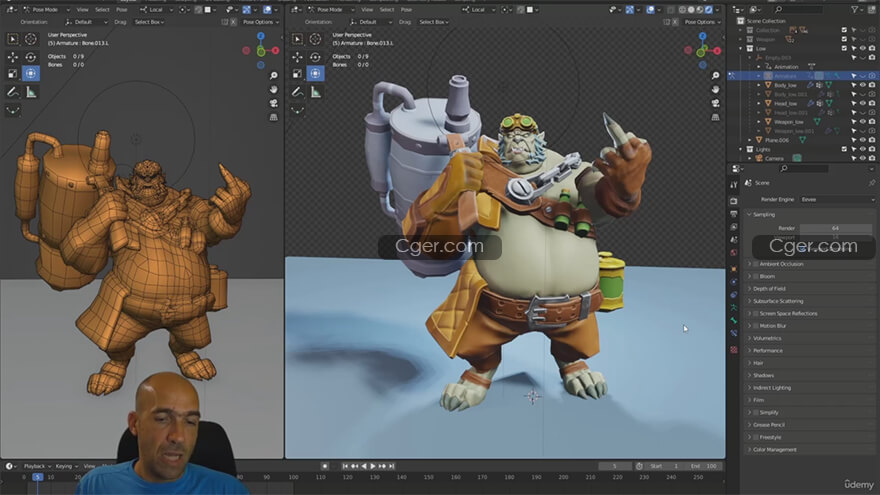Play the animation forward
The width and height of the screenshot is (880, 495).
373,466
